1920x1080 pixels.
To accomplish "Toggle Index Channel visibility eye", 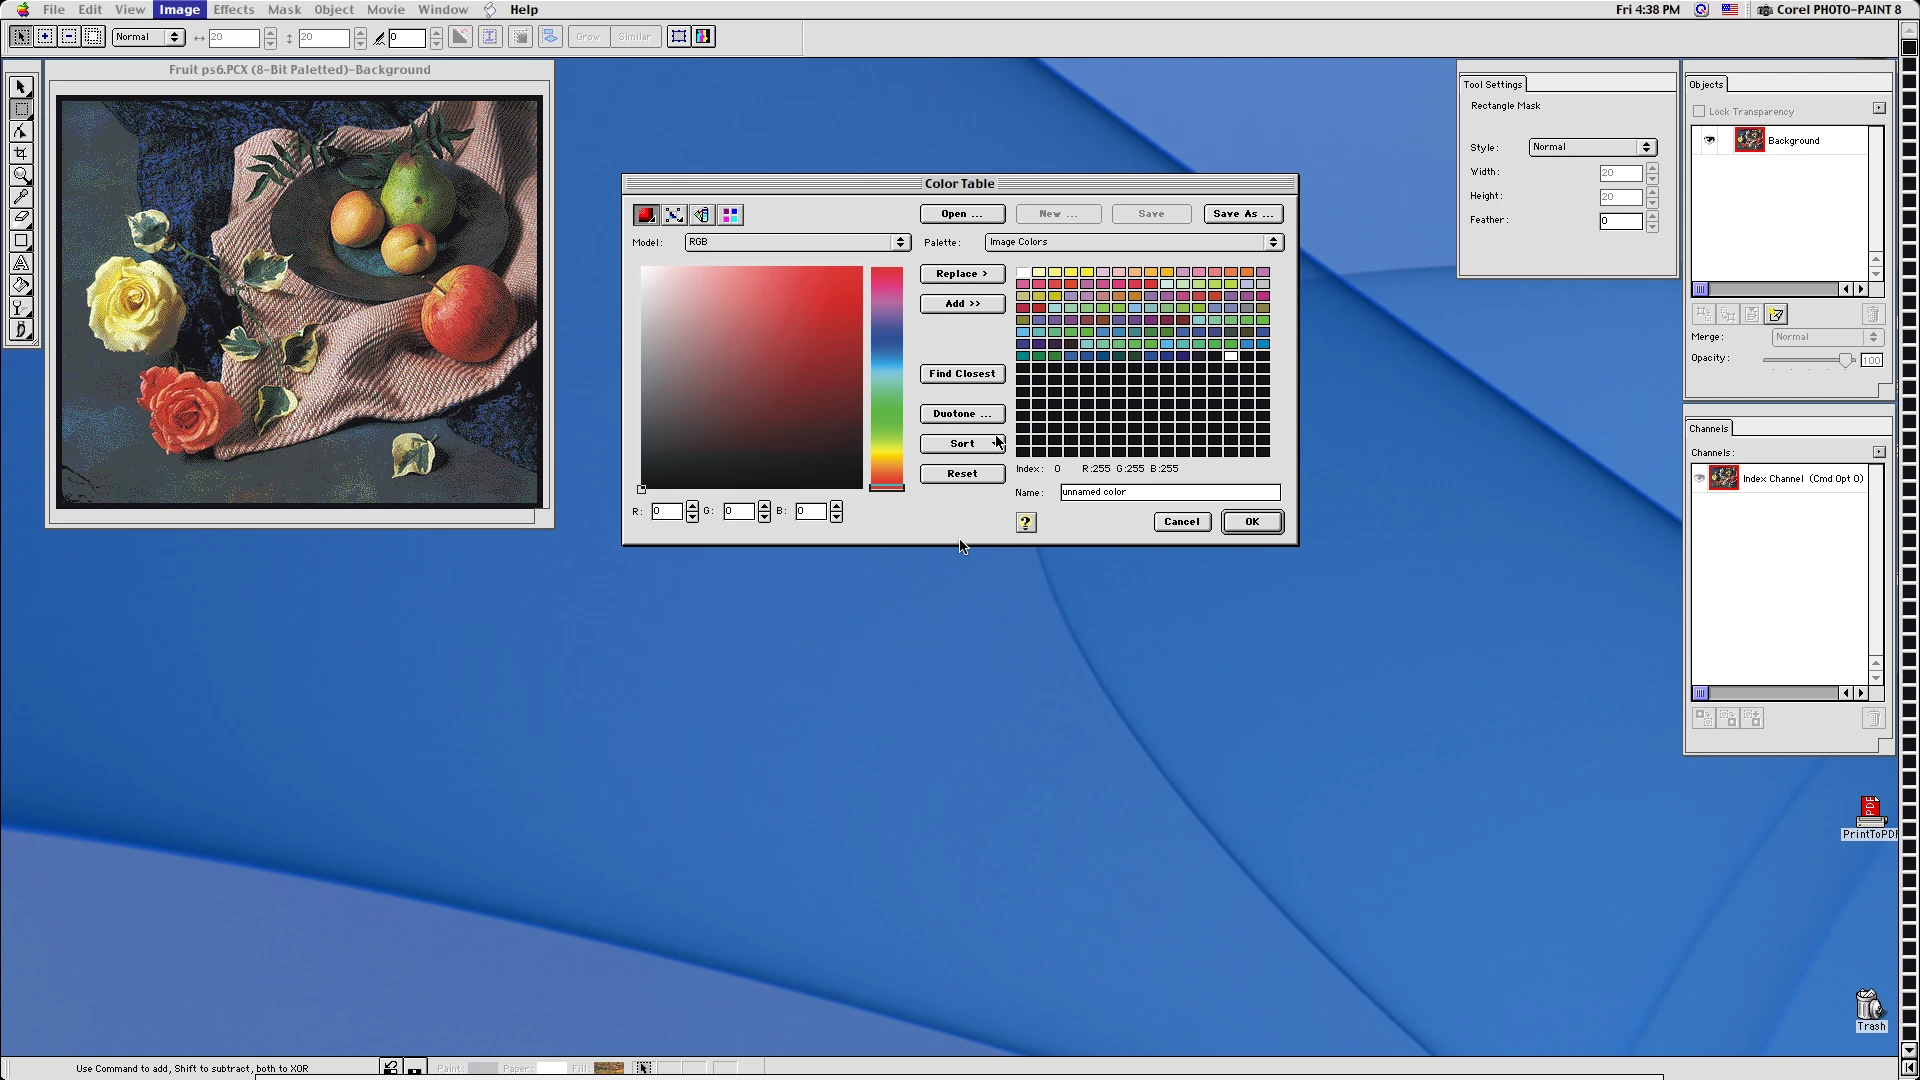I will click(x=1699, y=478).
